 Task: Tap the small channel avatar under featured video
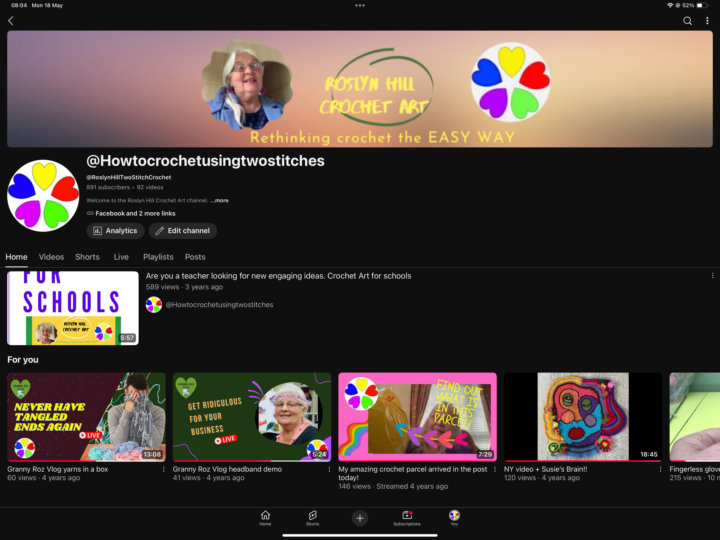(x=154, y=304)
